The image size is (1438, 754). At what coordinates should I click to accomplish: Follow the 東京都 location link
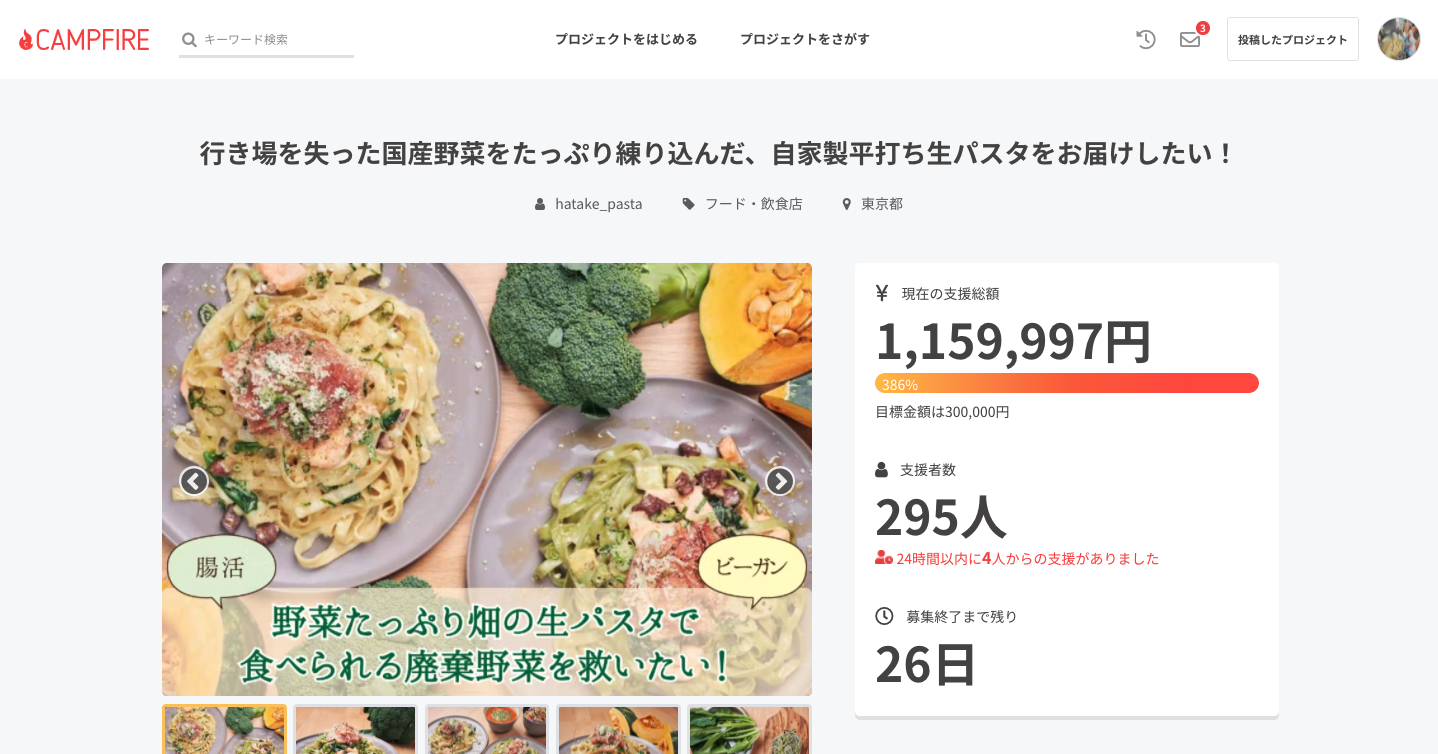[x=882, y=204]
